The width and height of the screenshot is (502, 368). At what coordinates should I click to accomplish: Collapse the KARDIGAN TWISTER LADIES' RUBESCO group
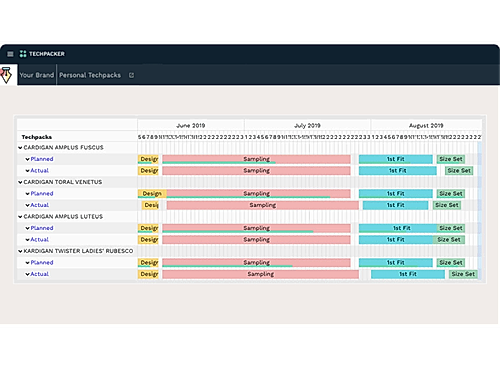pyautogui.click(x=20, y=251)
